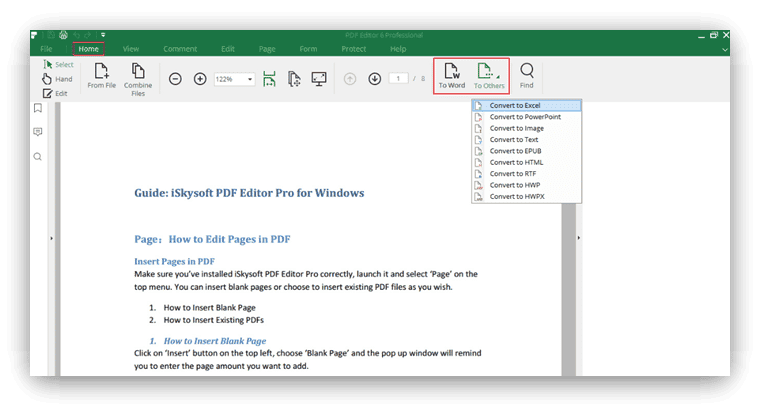Open the bookmarks side panel
The image size is (760, 411).
(x=38, y=108)
